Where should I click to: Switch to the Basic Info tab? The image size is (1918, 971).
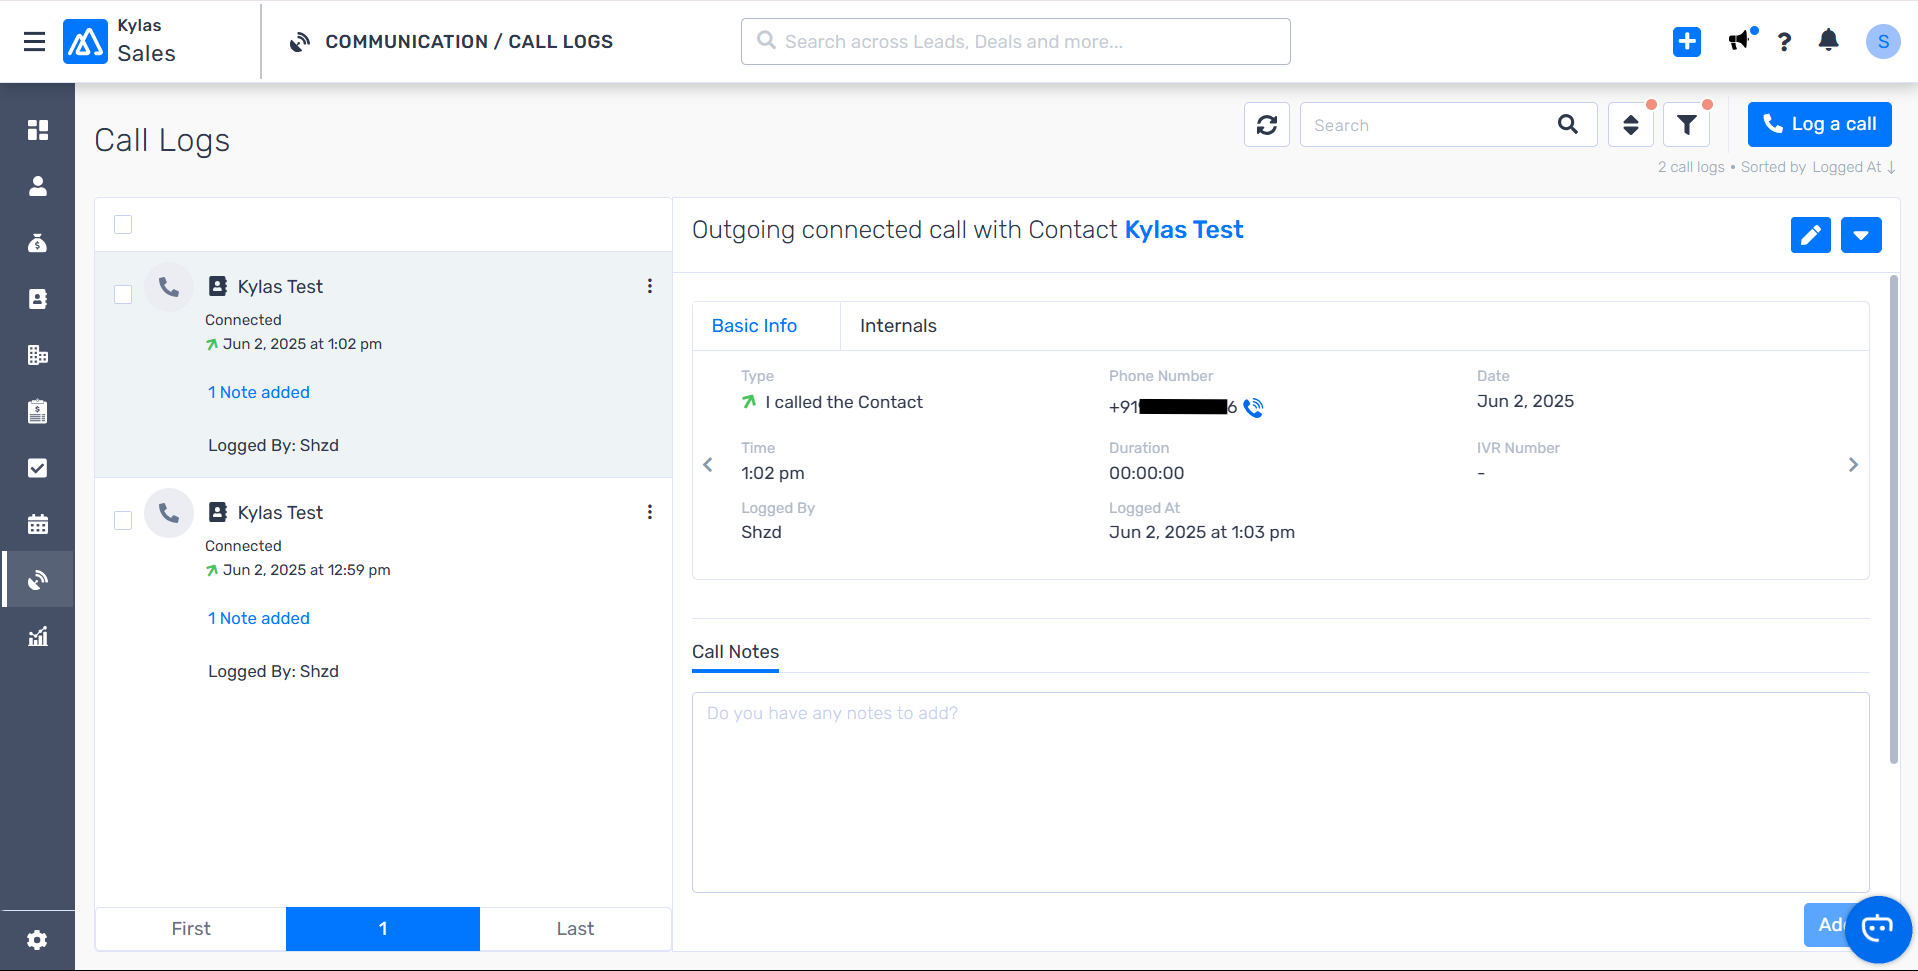754,326
